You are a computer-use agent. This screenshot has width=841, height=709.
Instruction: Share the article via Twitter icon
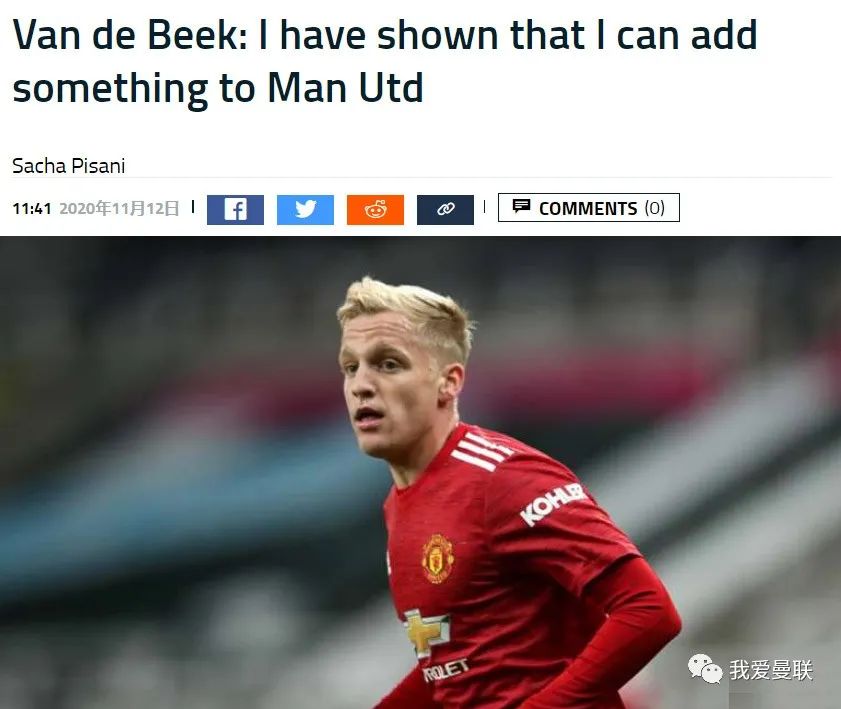(305, 210)
